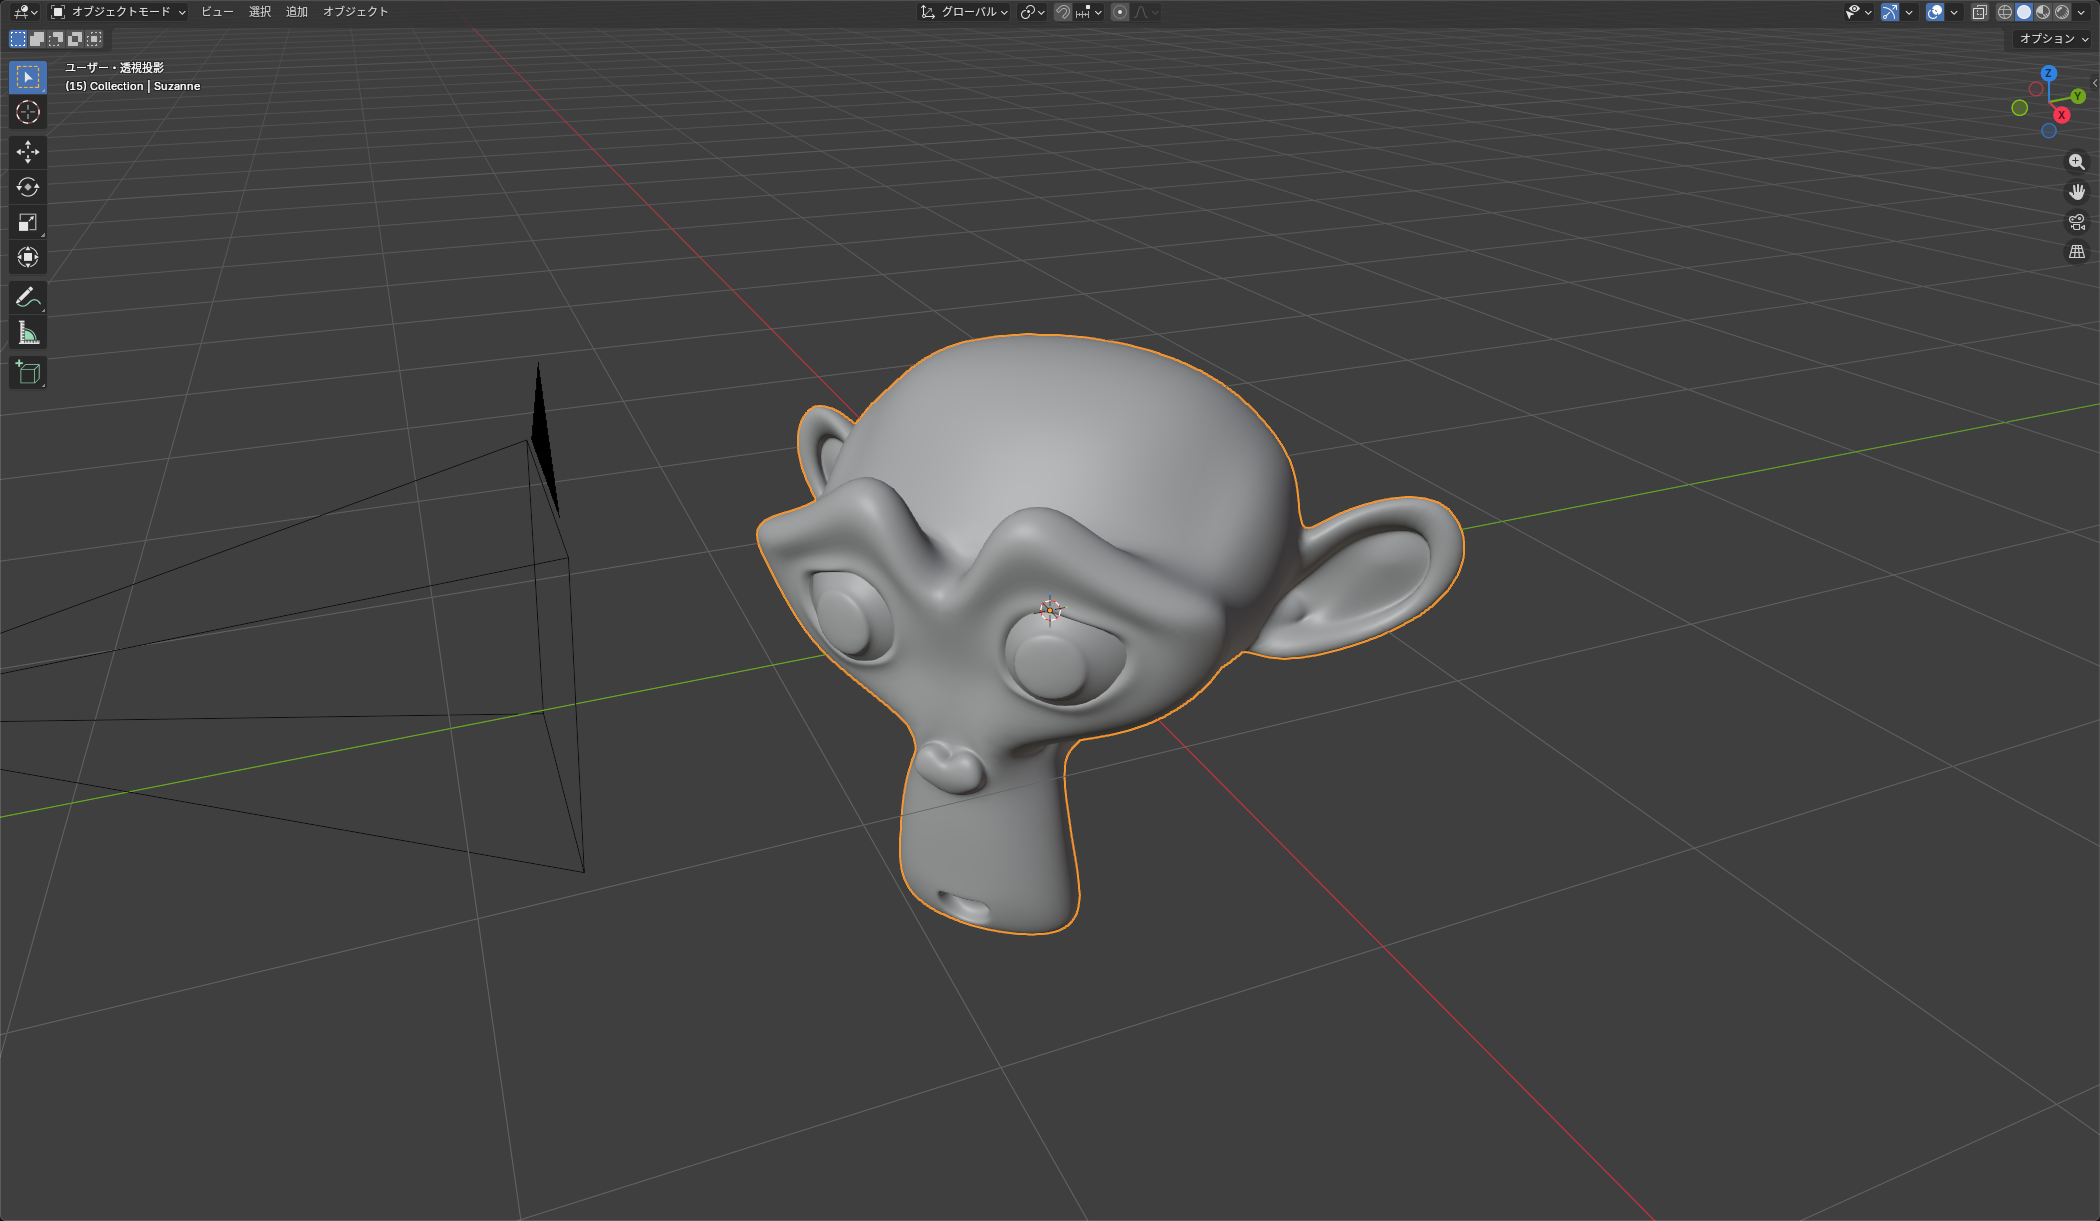Click the "ユーザー・透視投影" view label
Screen dimensions: 2100x1221
click(x=114, y=68)
